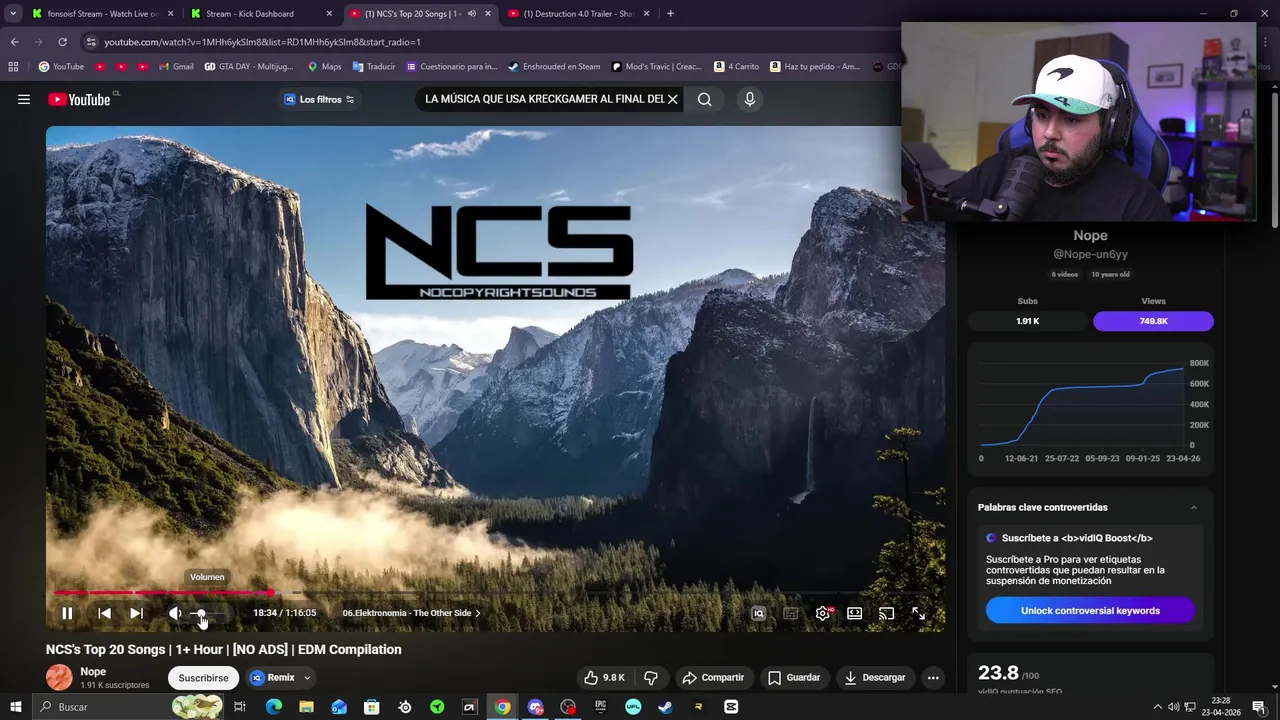Image resolution: width=1280 pixels, height=720 pixels.
Task: Switch to theater mode view
Action: tap(854, 613)
